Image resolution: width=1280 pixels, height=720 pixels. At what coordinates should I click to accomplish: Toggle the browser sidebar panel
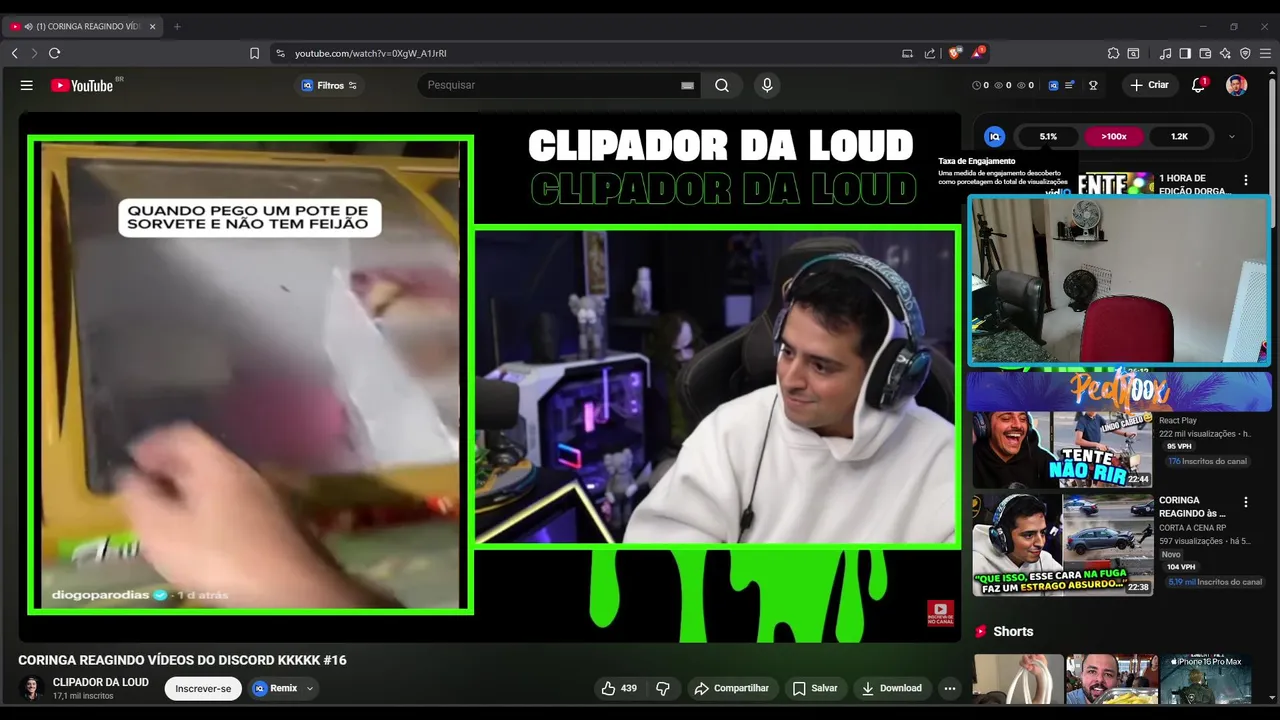pos(1185,53)
